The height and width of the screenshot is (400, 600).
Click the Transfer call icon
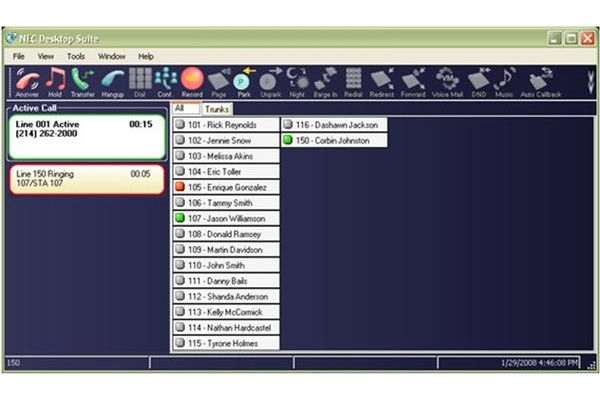(x=83, y=82)
